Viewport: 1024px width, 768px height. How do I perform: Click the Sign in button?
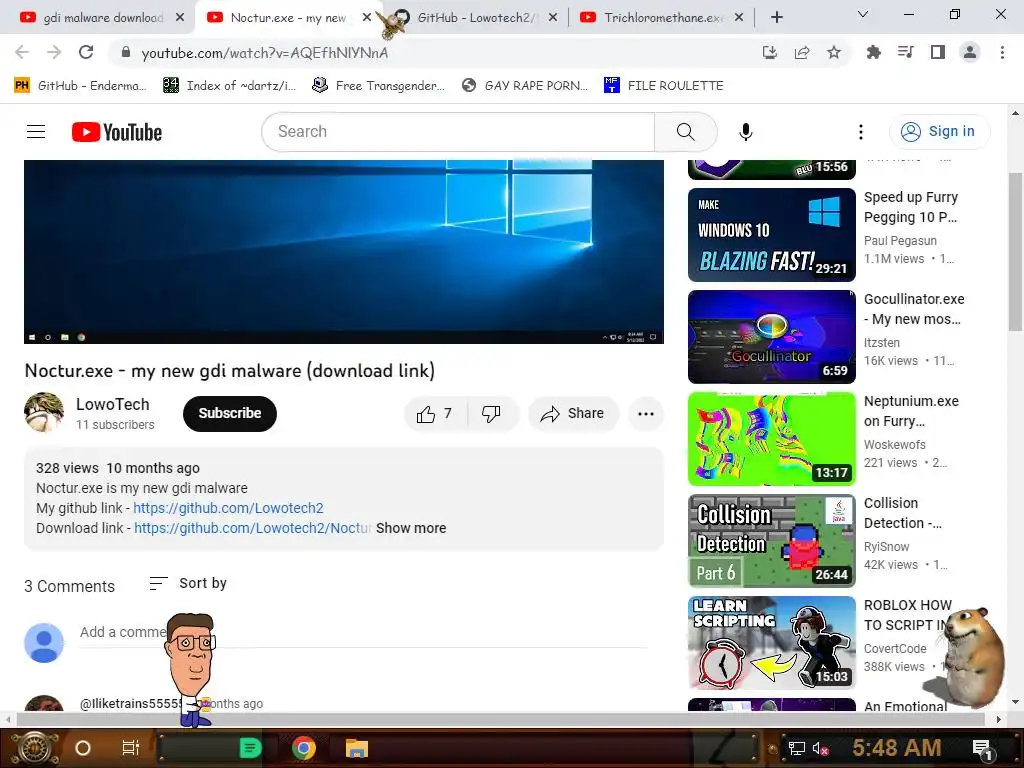[940, 132]
